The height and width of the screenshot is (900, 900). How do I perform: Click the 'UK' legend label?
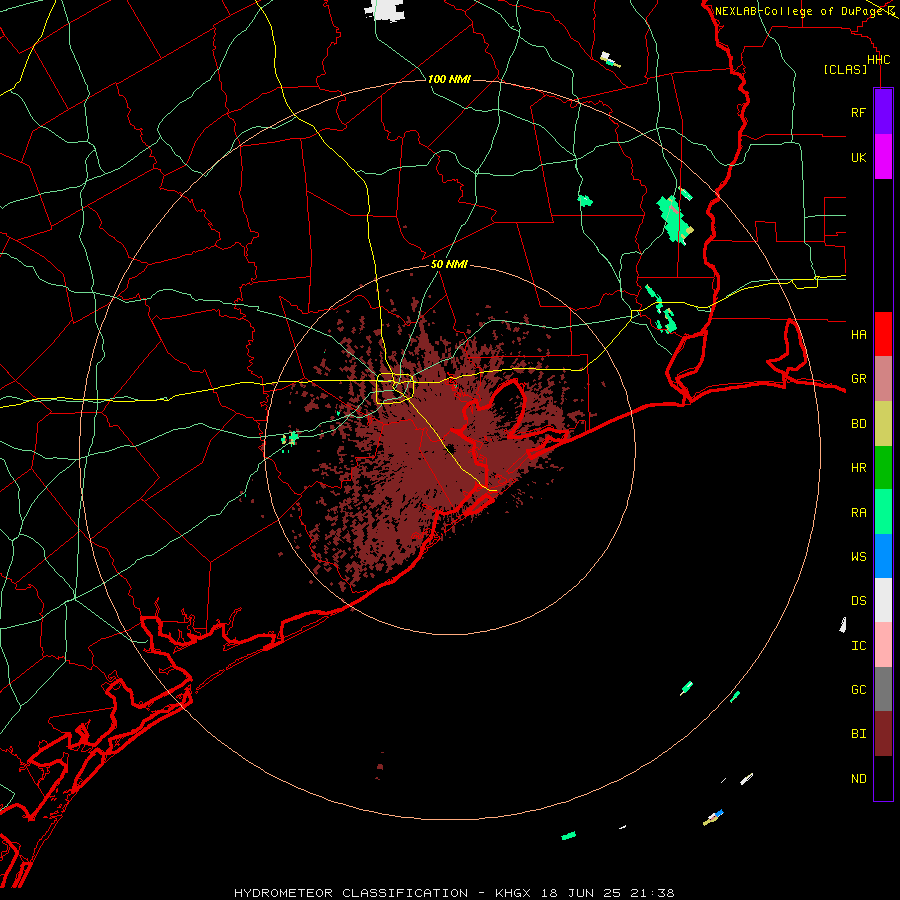coord(858,157)
